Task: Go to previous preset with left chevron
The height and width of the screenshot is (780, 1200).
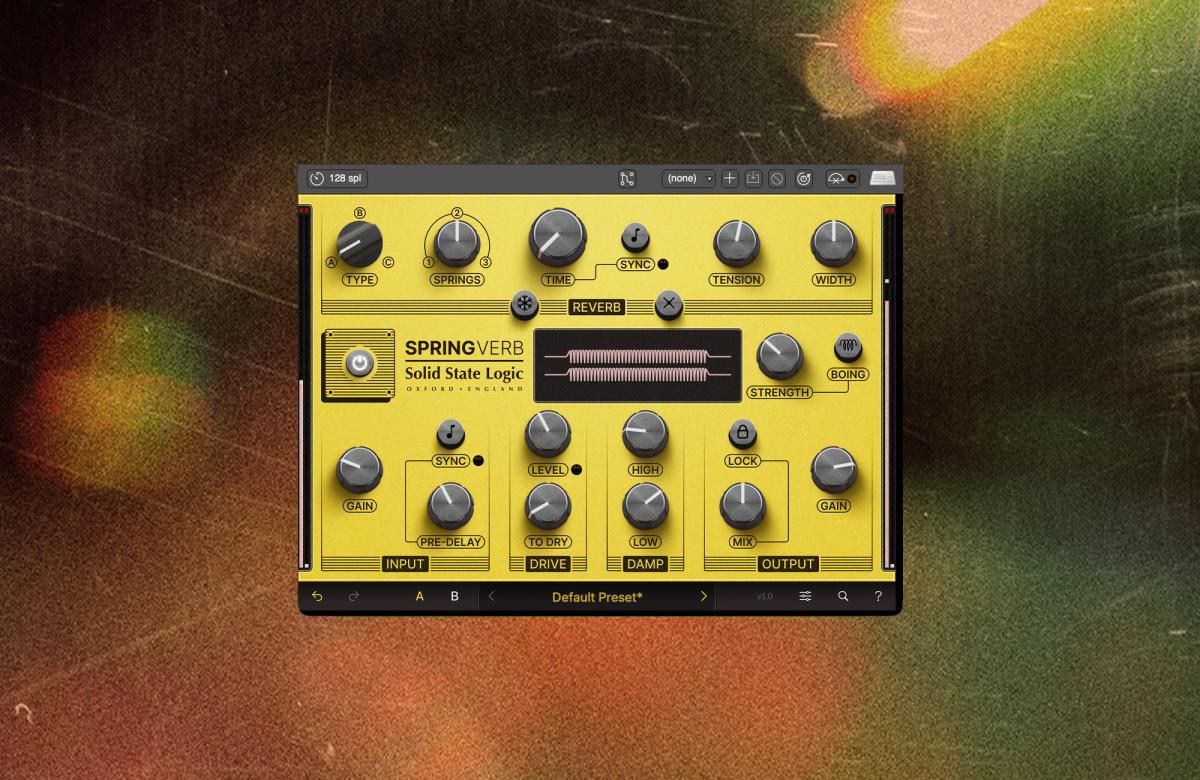Action: pos(492,596)
